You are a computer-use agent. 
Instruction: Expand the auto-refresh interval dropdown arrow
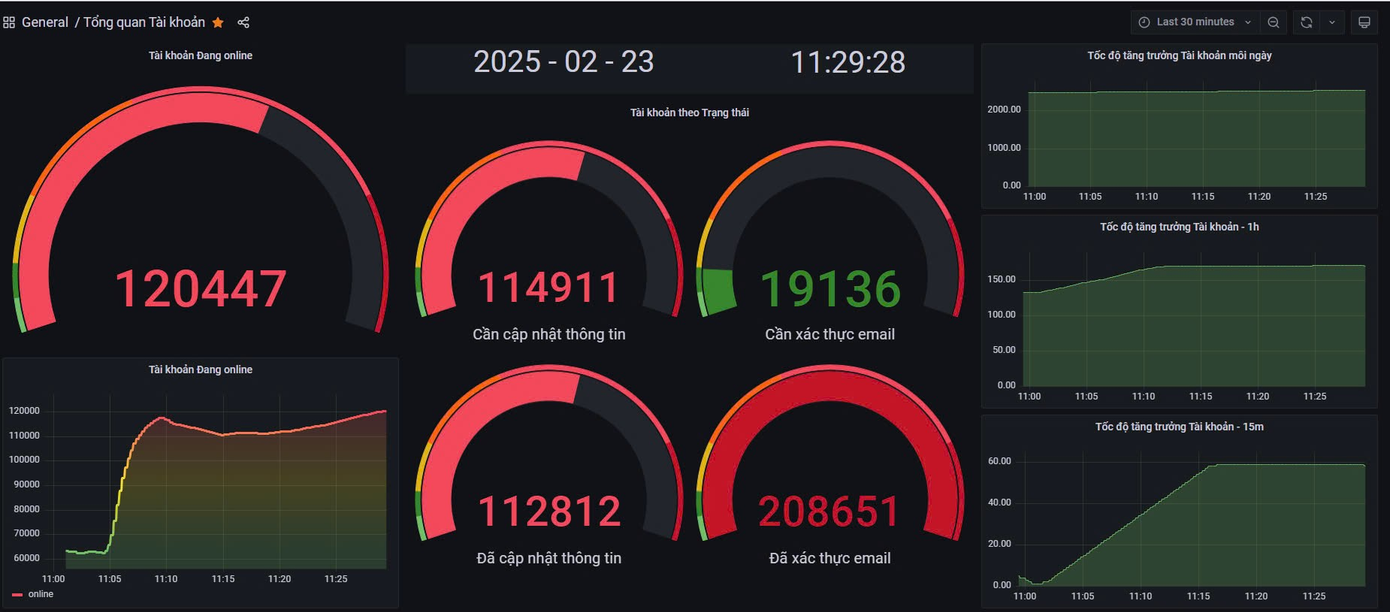click(1332, 22)
